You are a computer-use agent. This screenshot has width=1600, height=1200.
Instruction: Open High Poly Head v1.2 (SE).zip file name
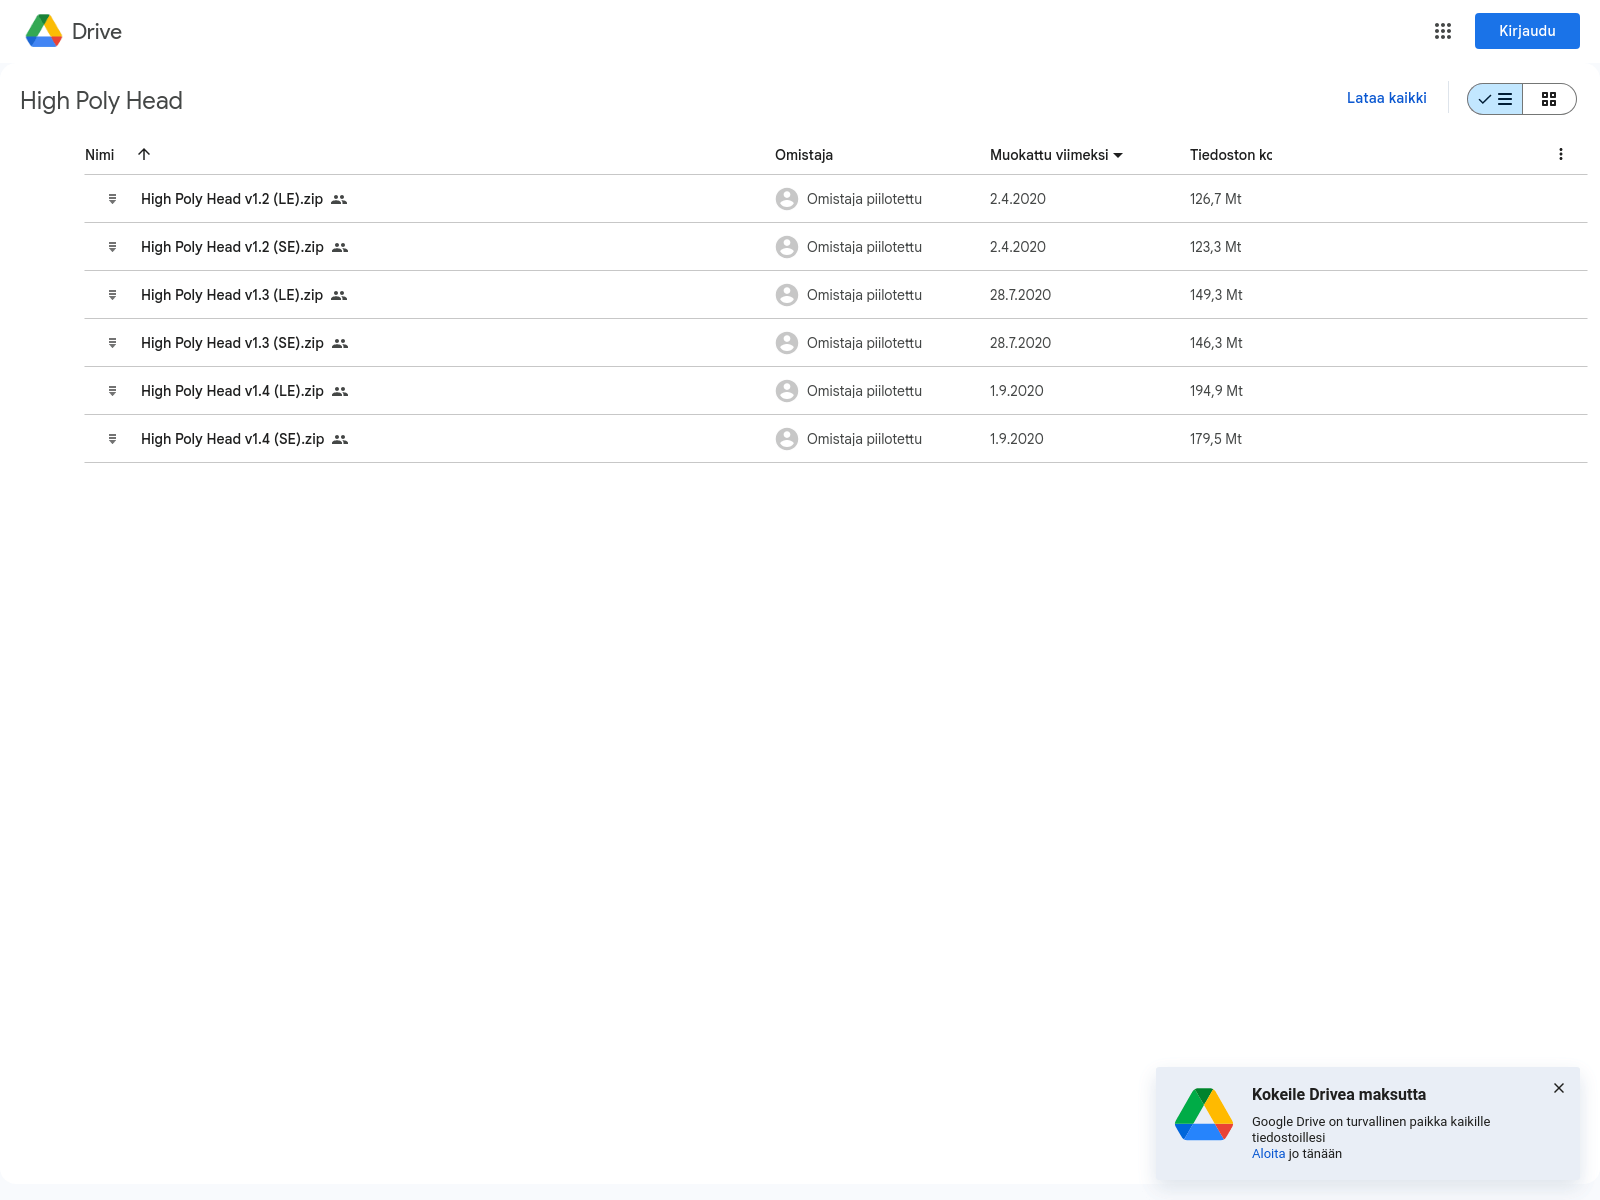(232, 247)
